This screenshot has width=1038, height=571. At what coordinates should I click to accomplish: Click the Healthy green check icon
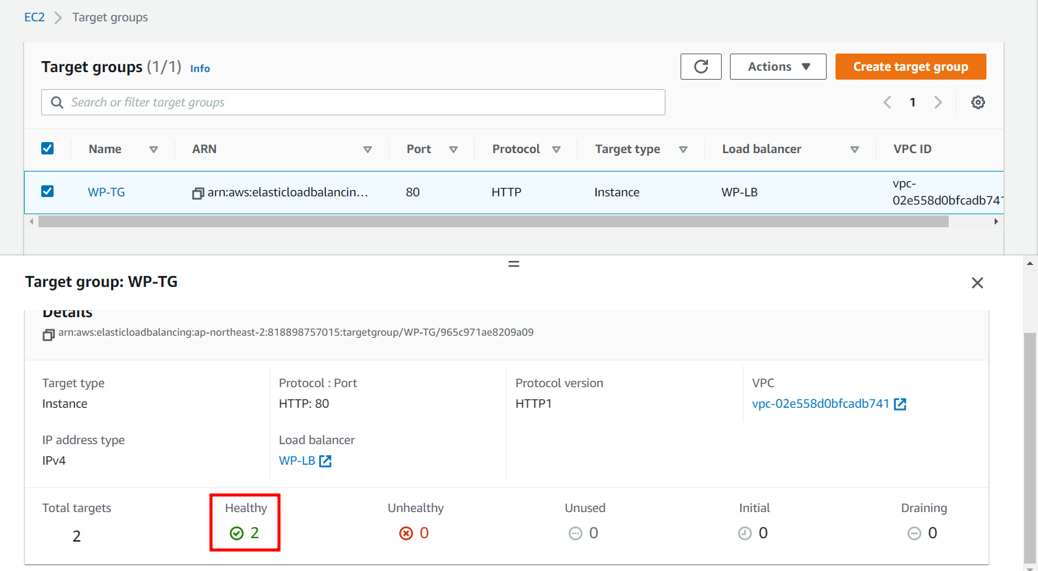click(236, 533)
